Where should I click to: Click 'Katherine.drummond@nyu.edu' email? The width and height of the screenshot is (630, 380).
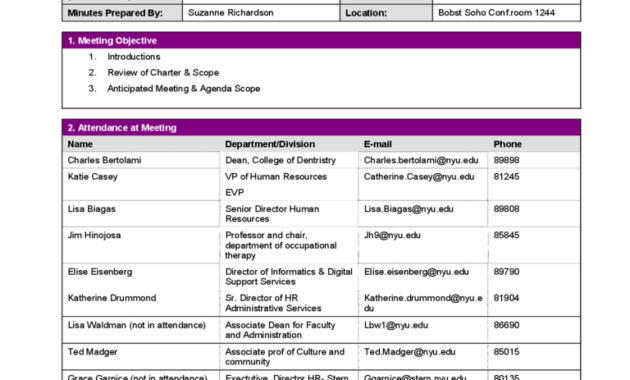[423, 303]
